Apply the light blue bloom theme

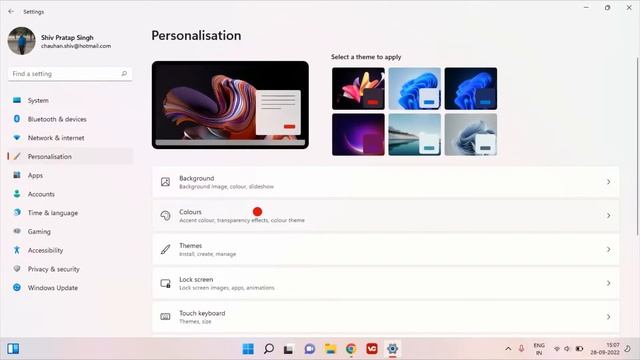click(414, 89)
